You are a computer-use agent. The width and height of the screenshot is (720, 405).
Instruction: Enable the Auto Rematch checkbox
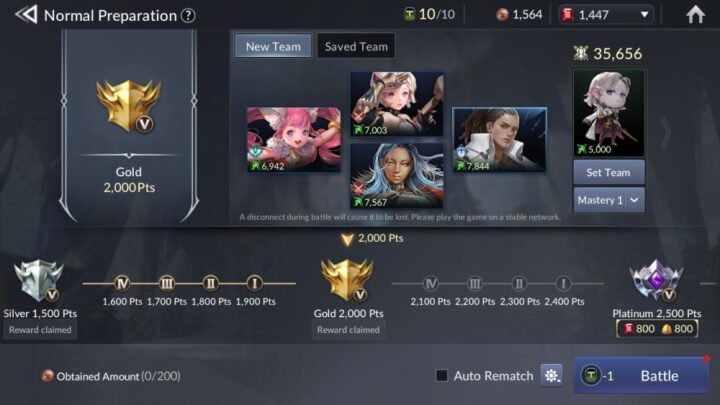click(x=442, y=376)
